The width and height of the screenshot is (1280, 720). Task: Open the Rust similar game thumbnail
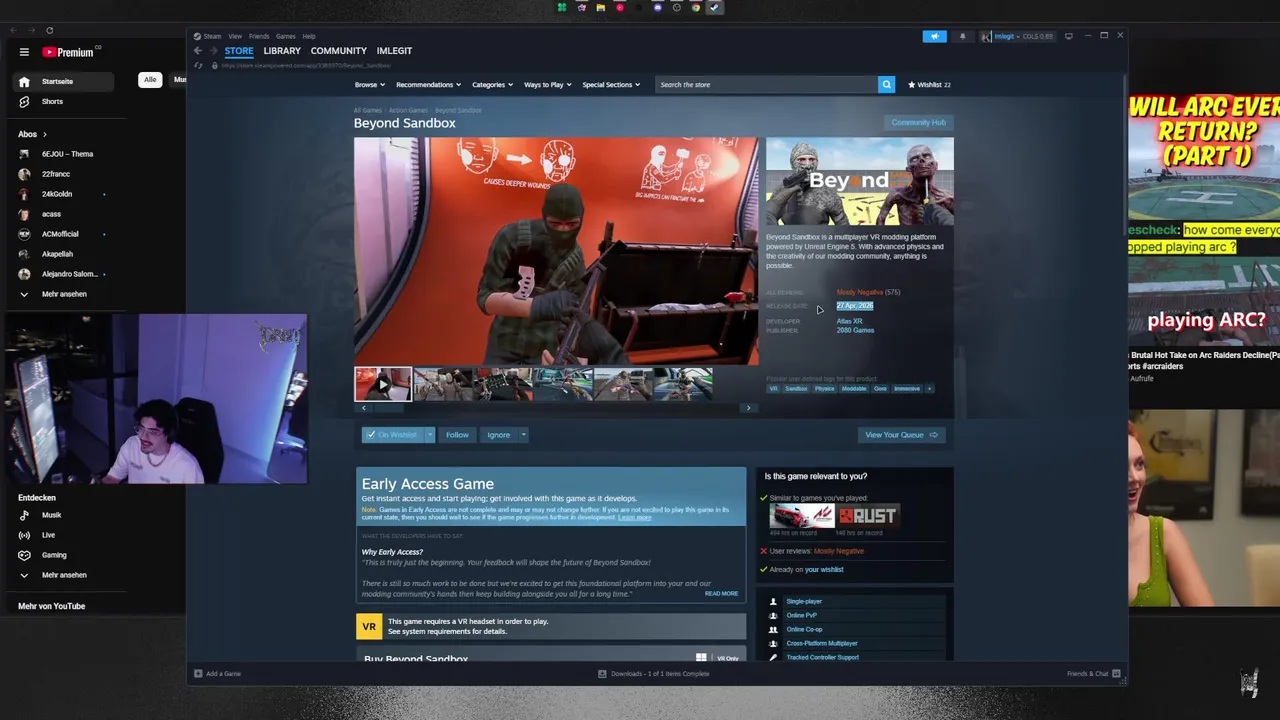tap(868, 516)
